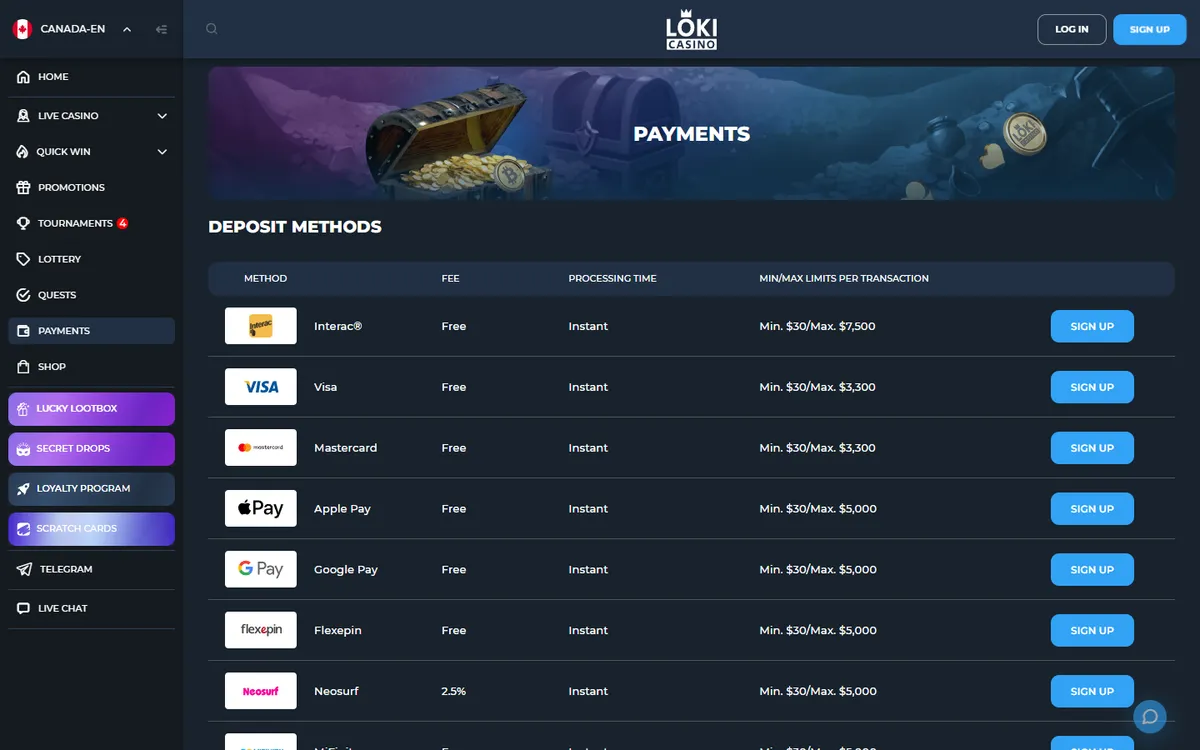1200x750 pixels.
Task: Expand the QUICK WIN chevron
Action: click(162, 152)
